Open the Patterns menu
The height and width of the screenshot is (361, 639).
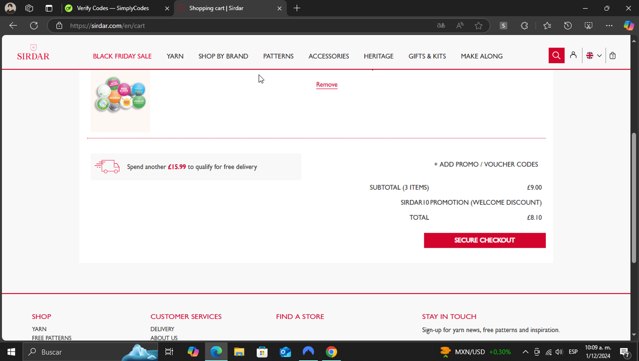pos(278,56)
